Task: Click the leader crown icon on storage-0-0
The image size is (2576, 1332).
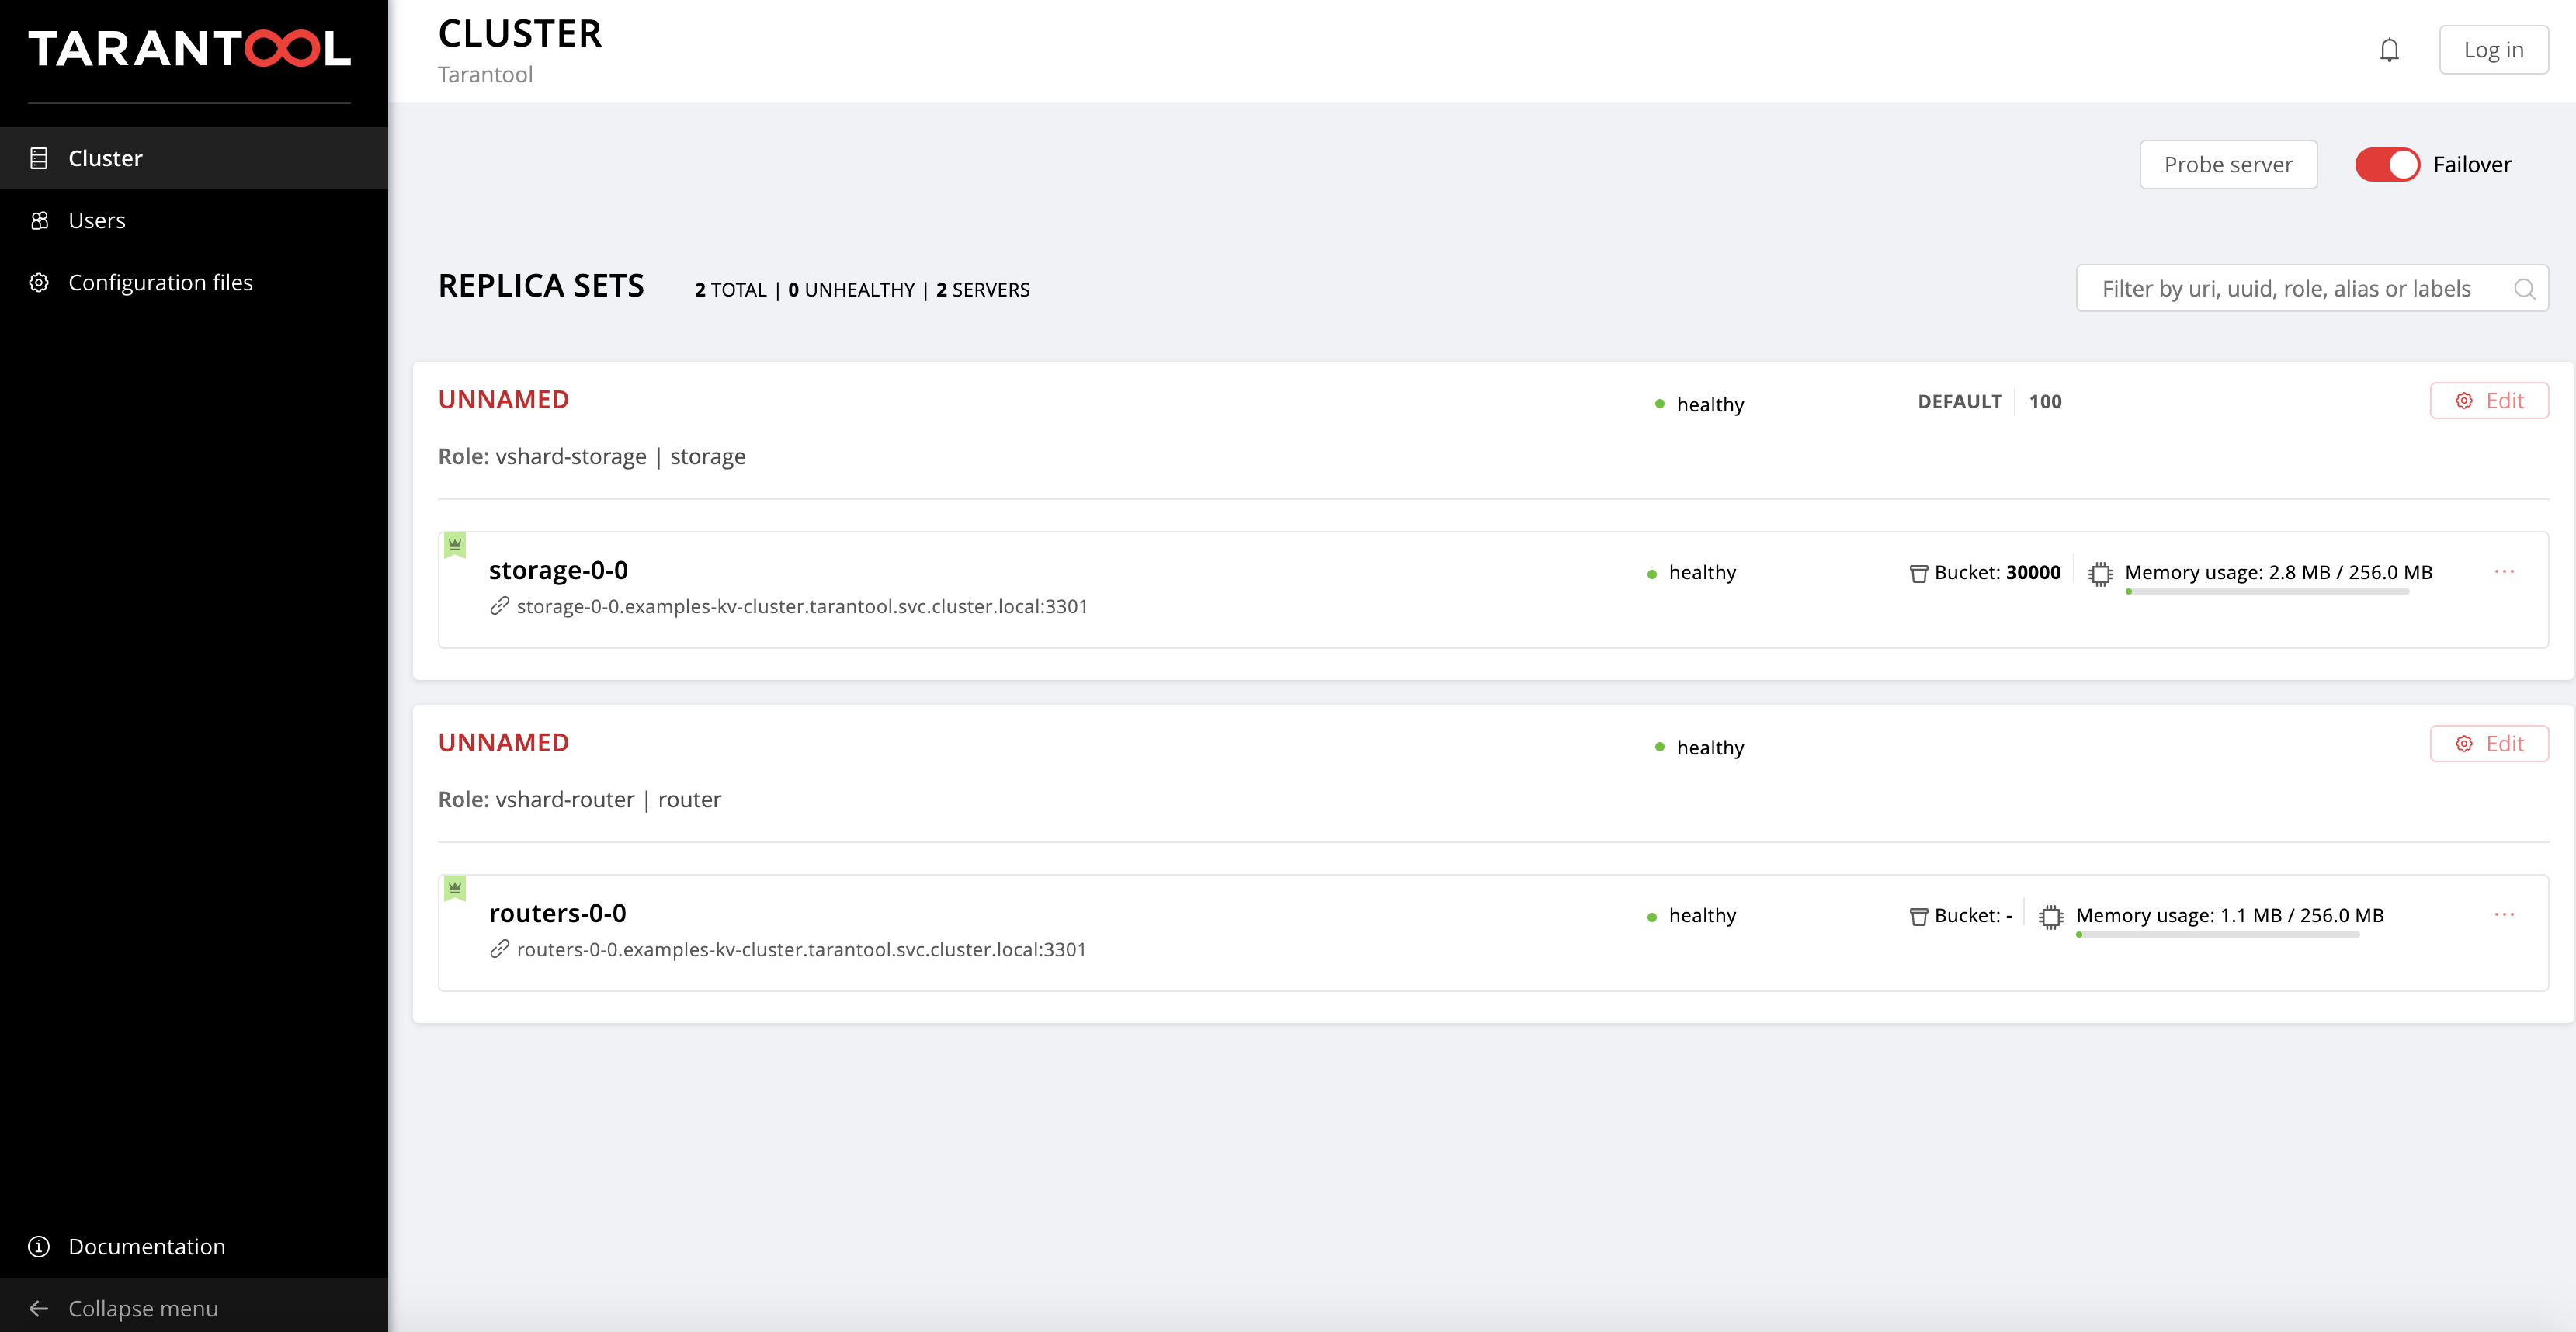Action: (455, 545)
